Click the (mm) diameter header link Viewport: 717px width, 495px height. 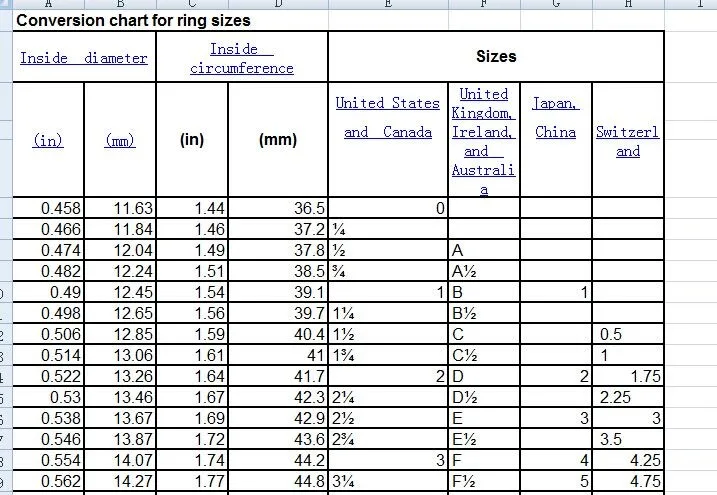click(120, 140)
